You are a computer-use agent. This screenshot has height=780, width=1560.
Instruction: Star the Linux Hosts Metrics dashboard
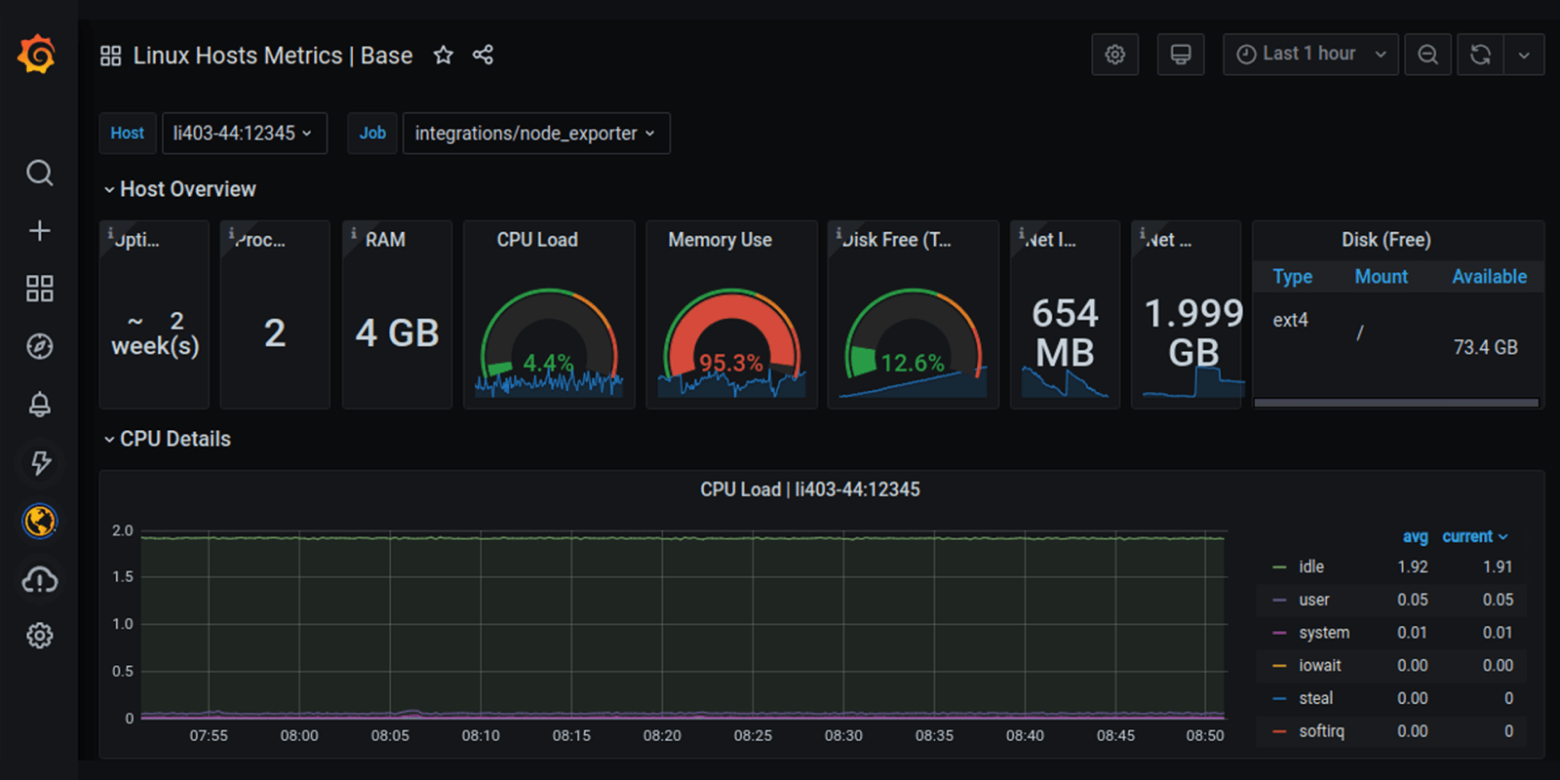[x=443, y=56]
